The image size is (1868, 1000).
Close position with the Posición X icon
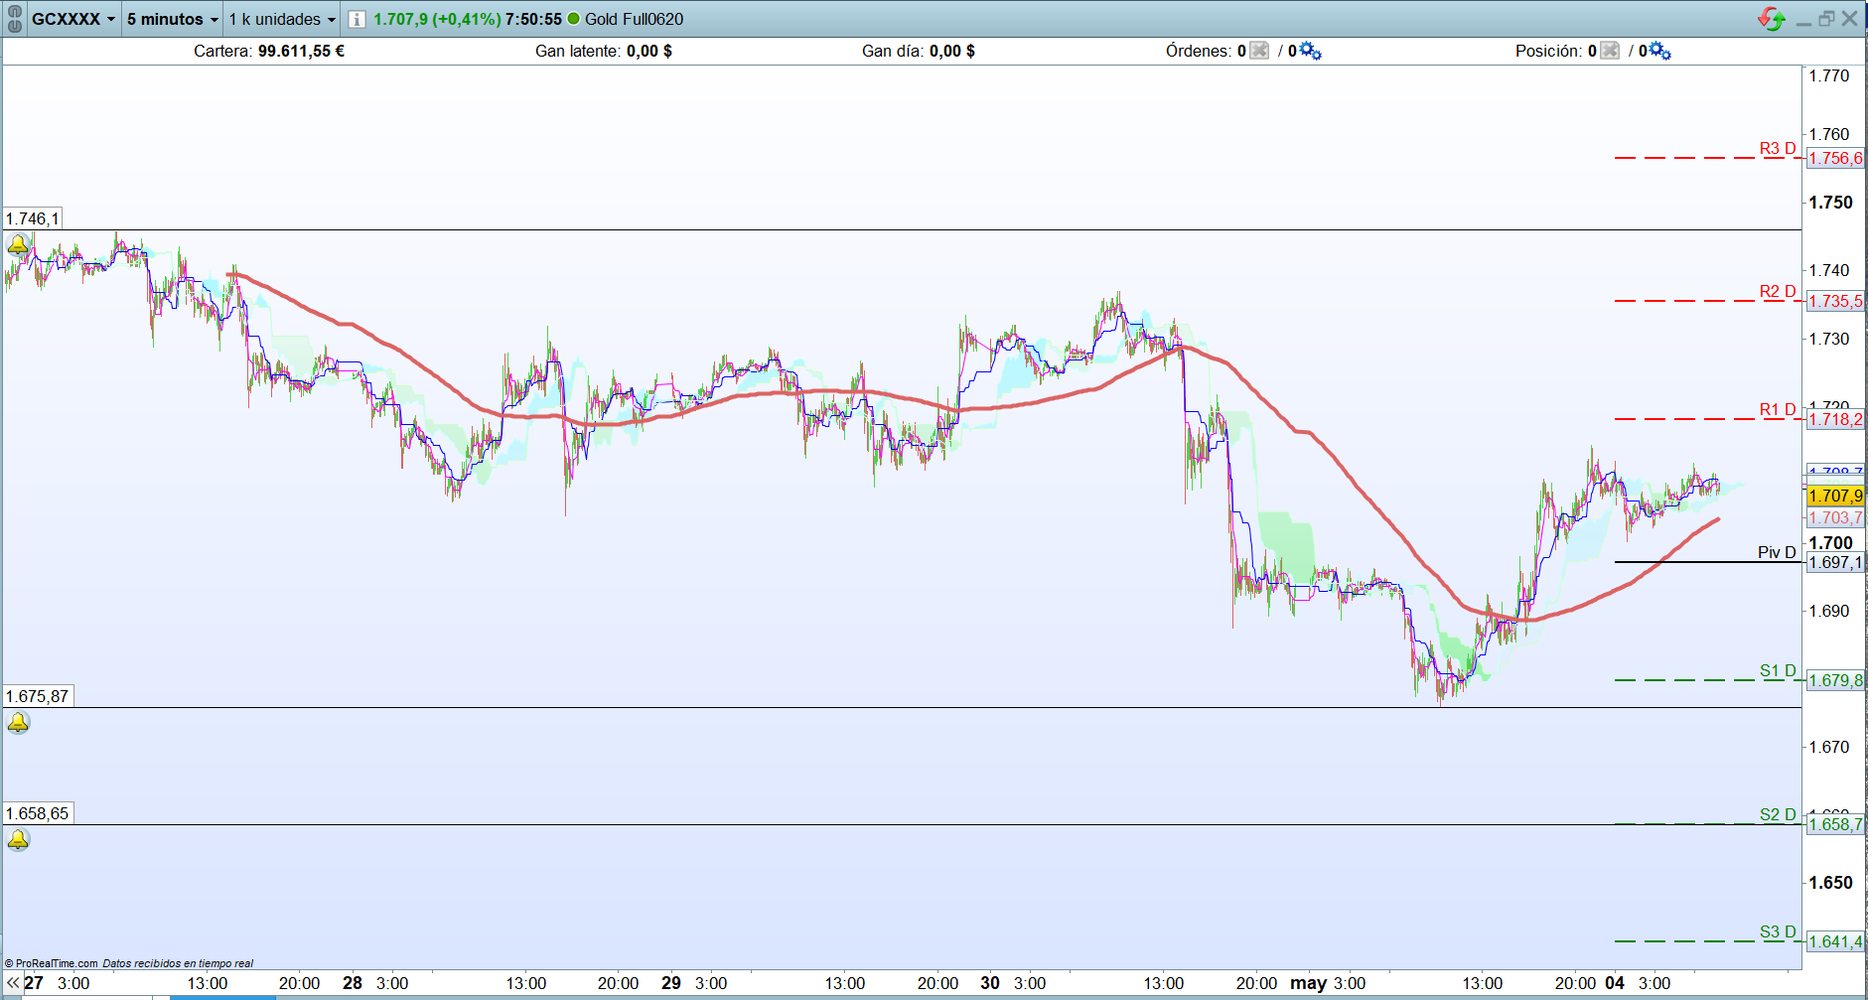[x=1609, y=51]
